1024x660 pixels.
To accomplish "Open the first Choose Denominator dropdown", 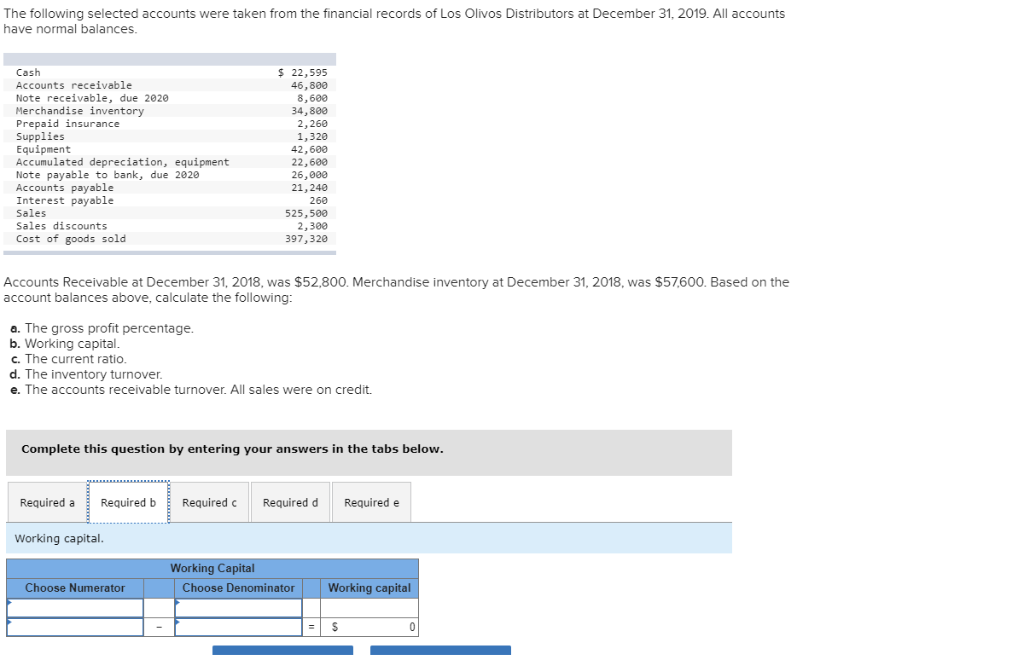I will (x=238, y=607).
